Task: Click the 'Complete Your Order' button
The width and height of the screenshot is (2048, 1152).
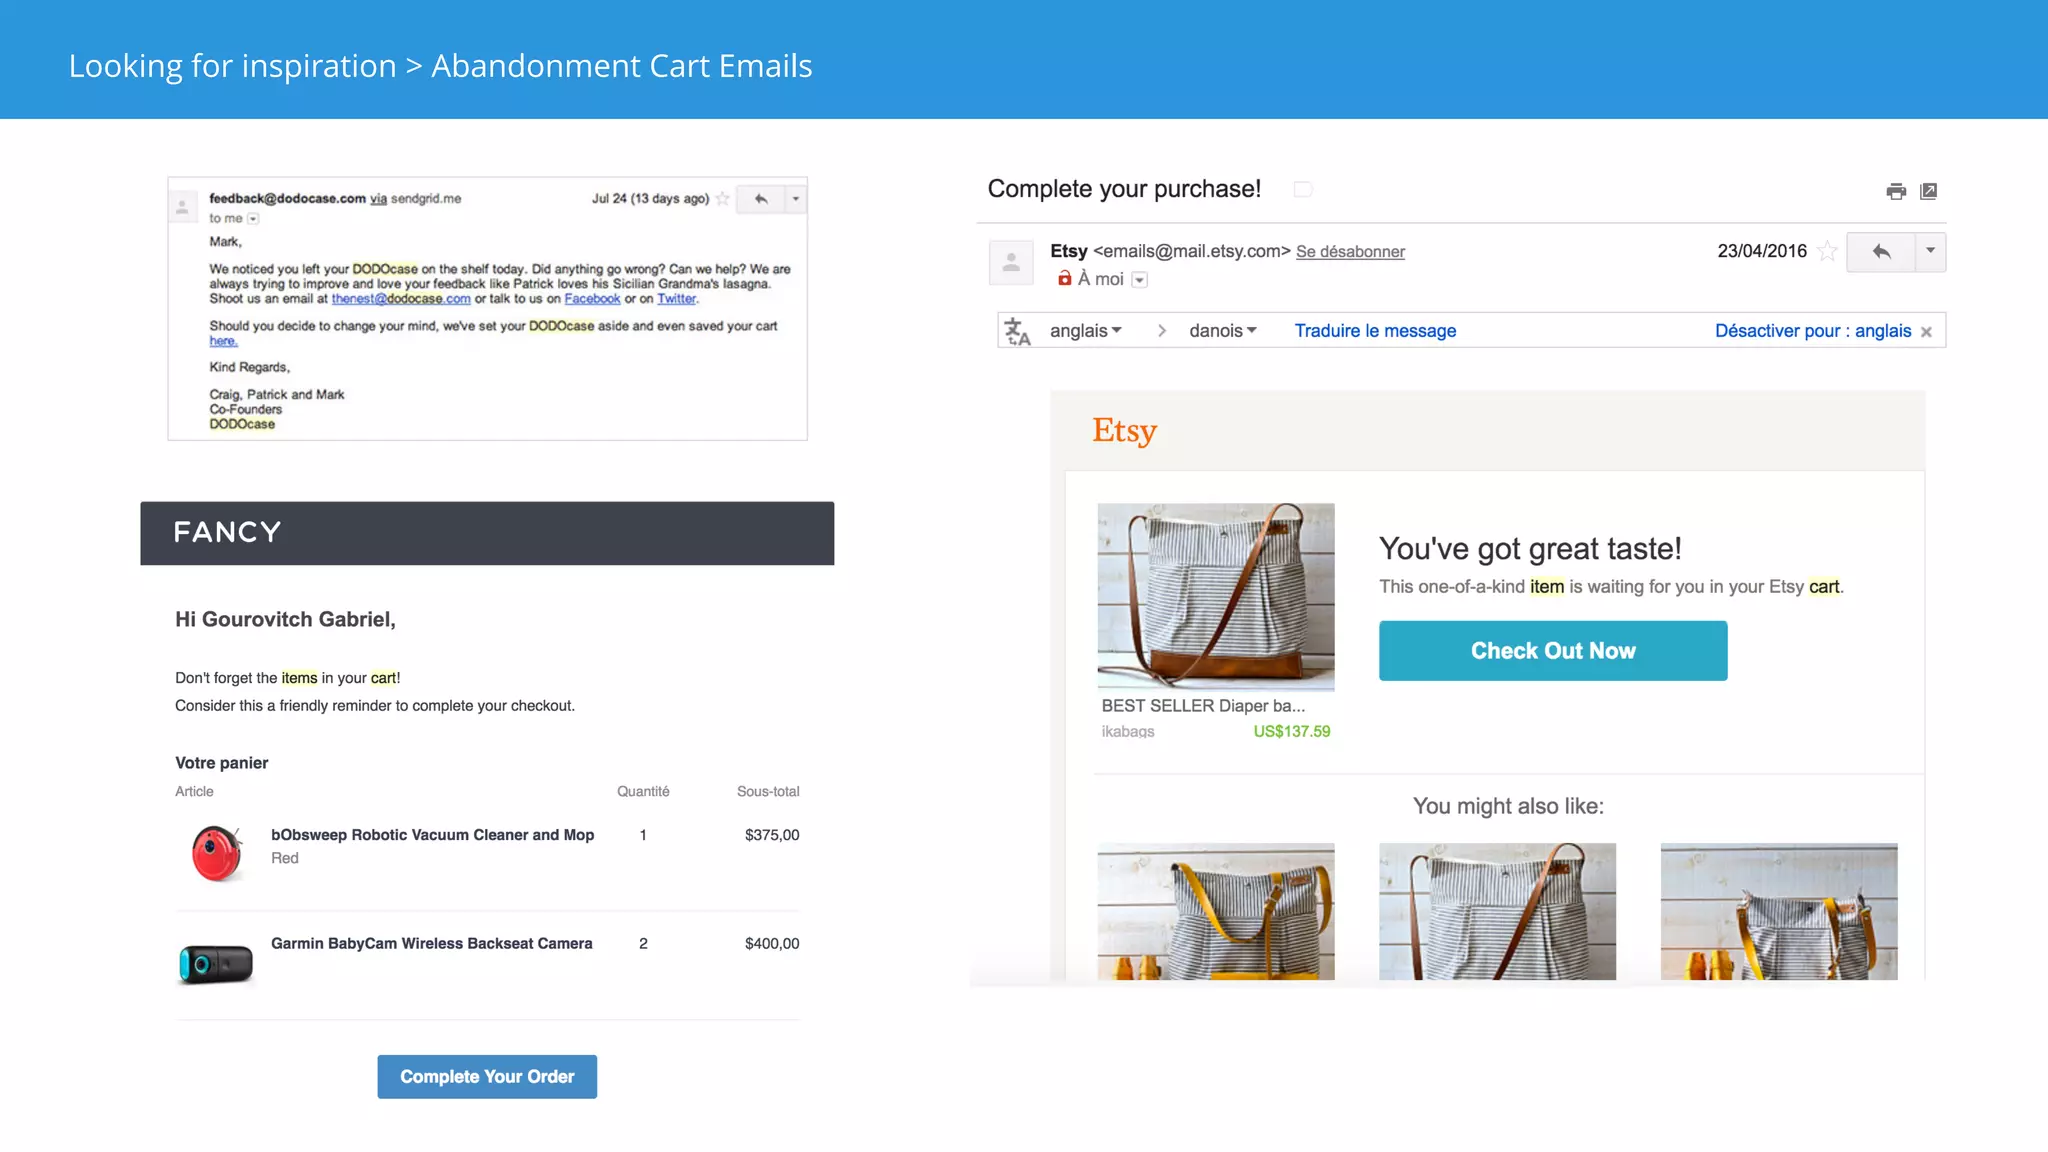Action: (487, 1077)
